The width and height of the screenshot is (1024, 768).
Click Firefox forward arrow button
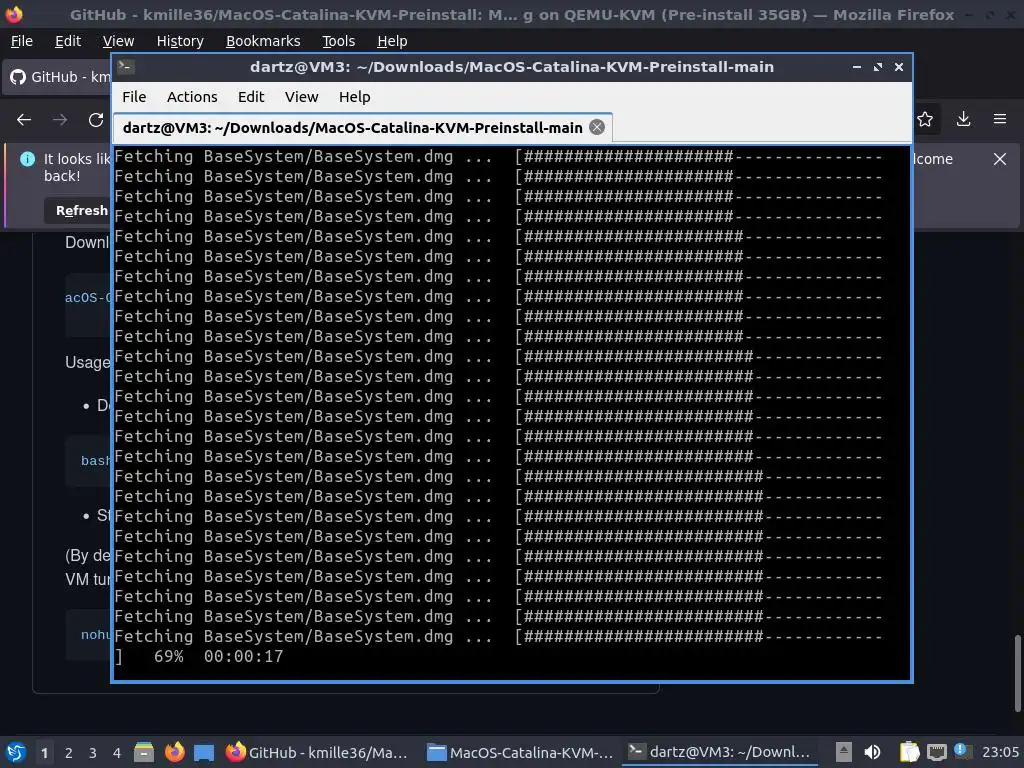point(60,120)
